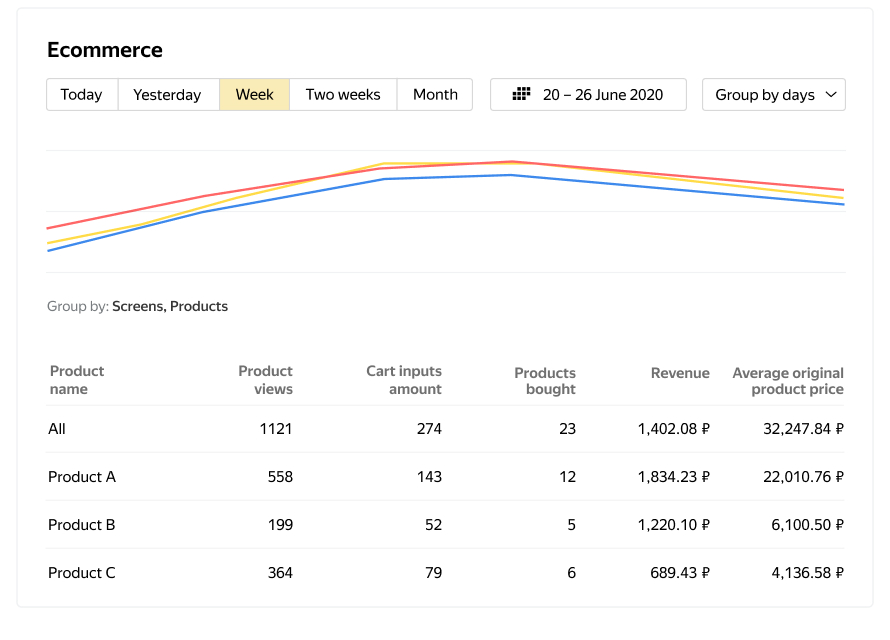Click the Product name column header
The width and height of the screenshot is (890, 640).
(x=77, y=380)
